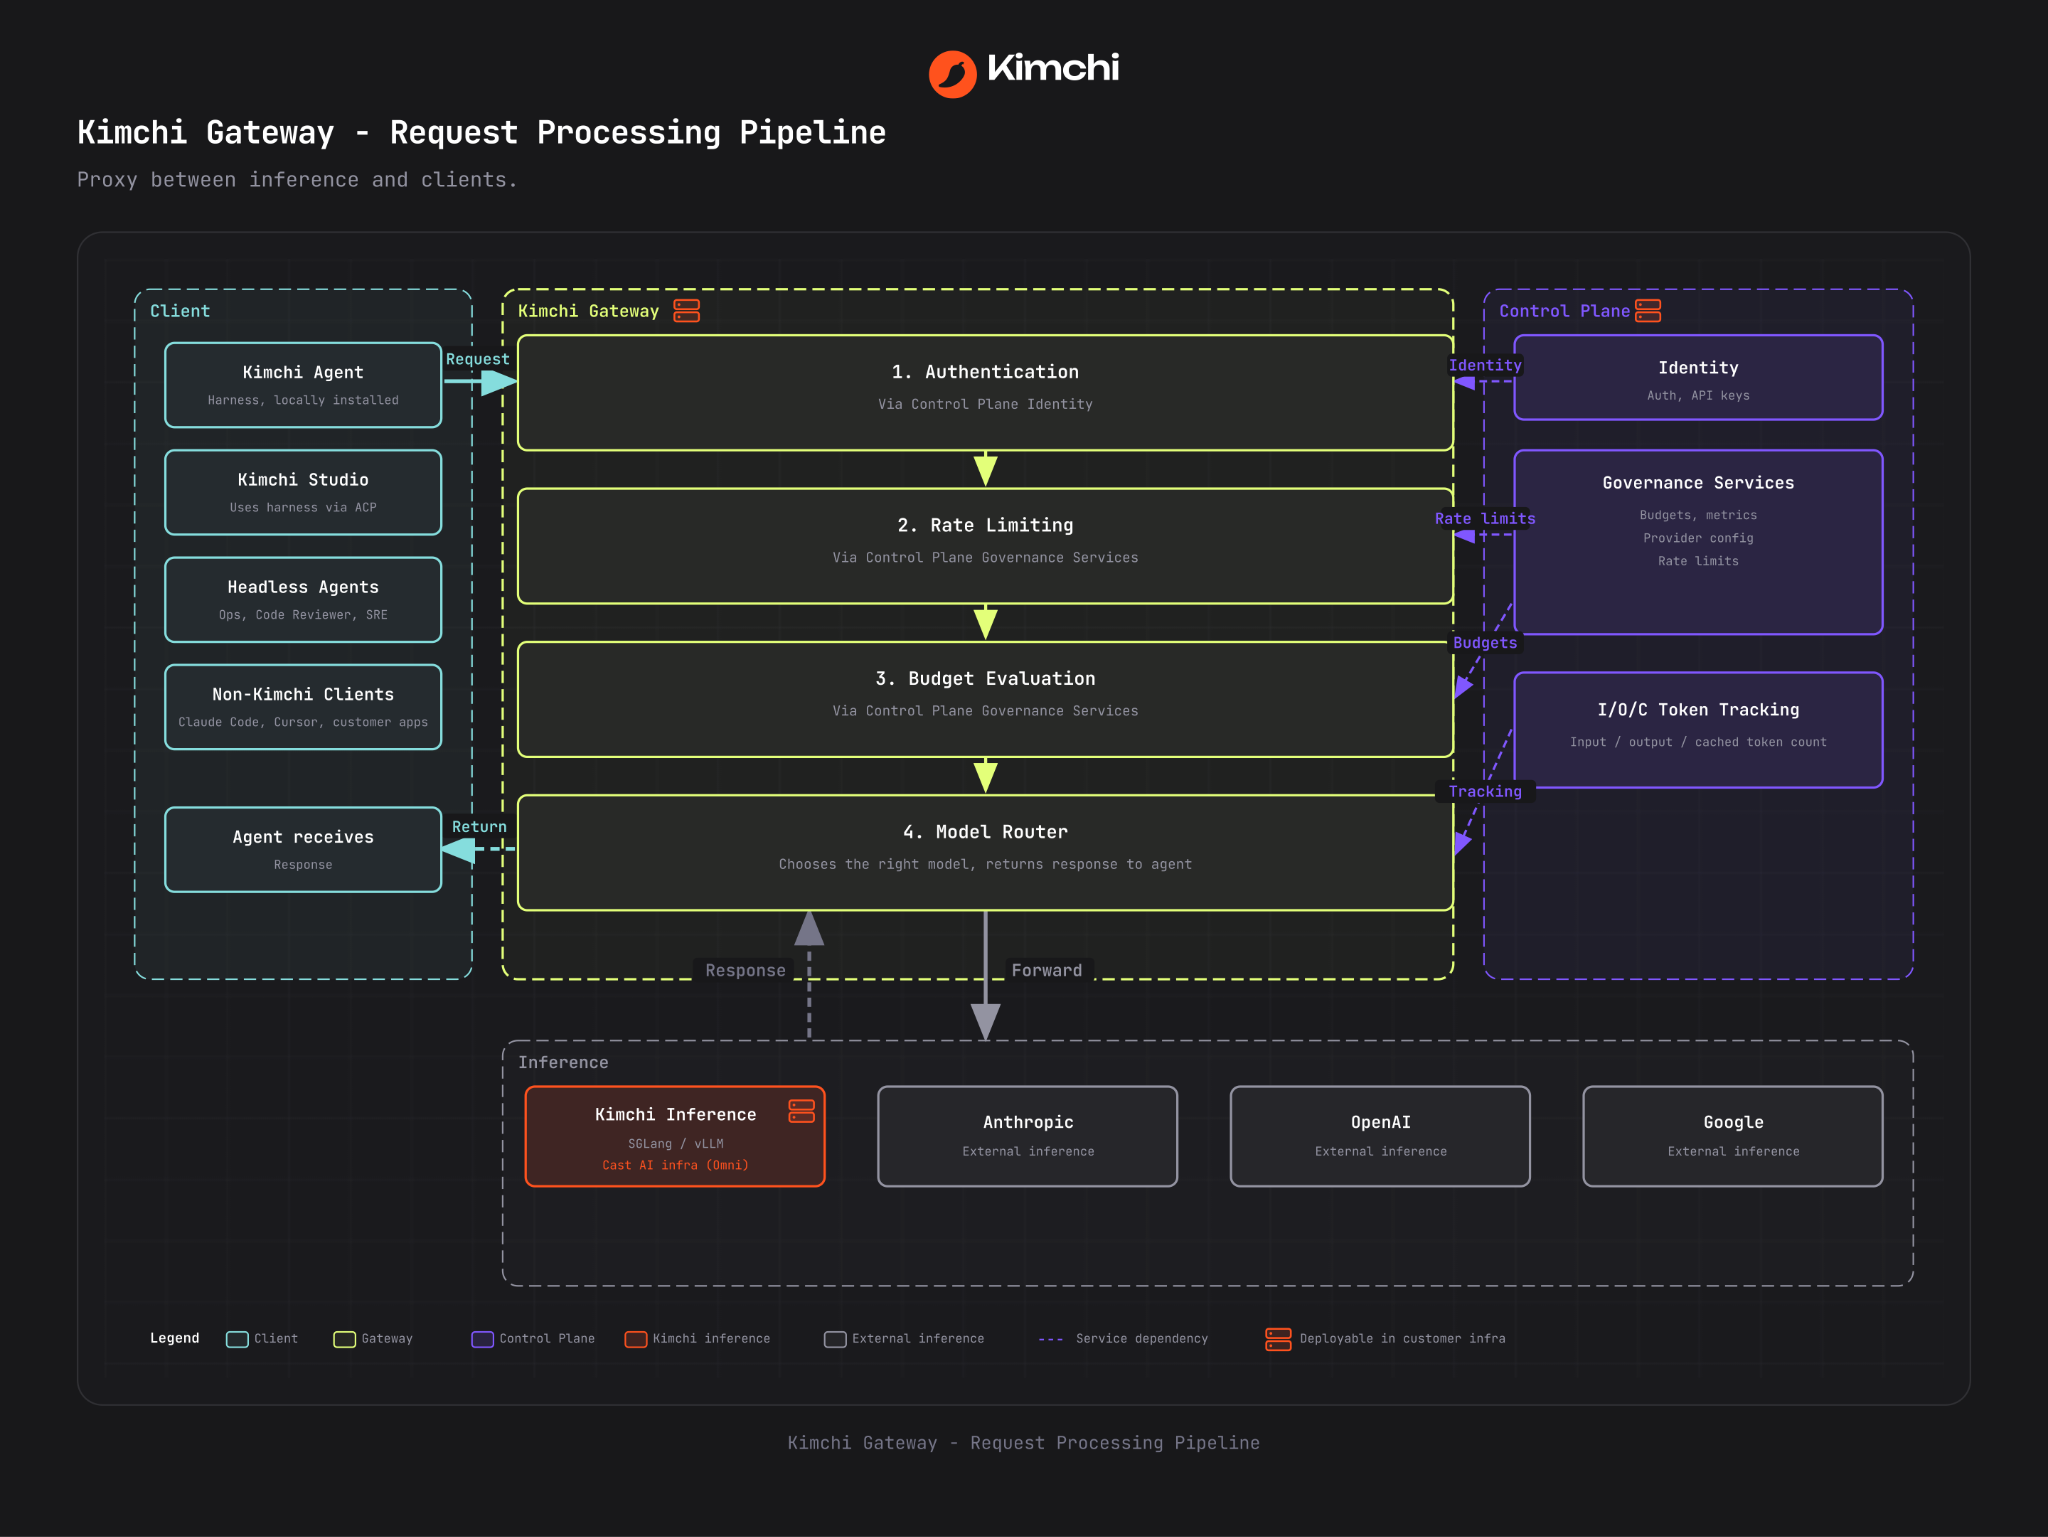Click the Identity dependency label
Image resolution: width=2048 pixels, height=1537 pixels.
1485,366
